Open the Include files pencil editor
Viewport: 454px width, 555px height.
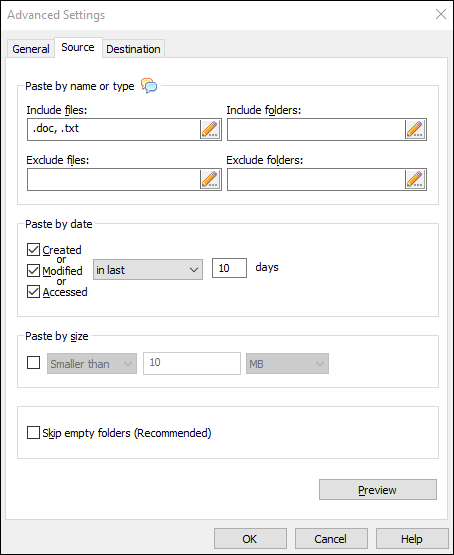tap(210, 129)
